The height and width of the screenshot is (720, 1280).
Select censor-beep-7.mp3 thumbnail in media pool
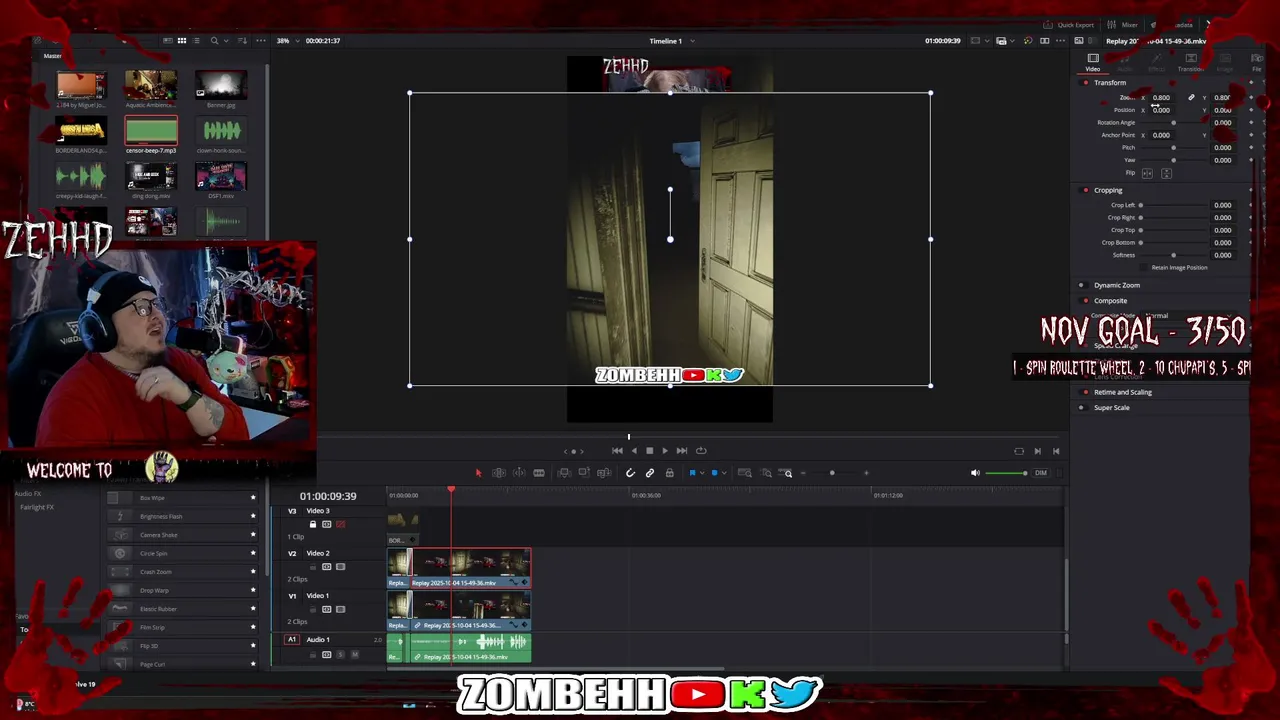tap(151, 131)
